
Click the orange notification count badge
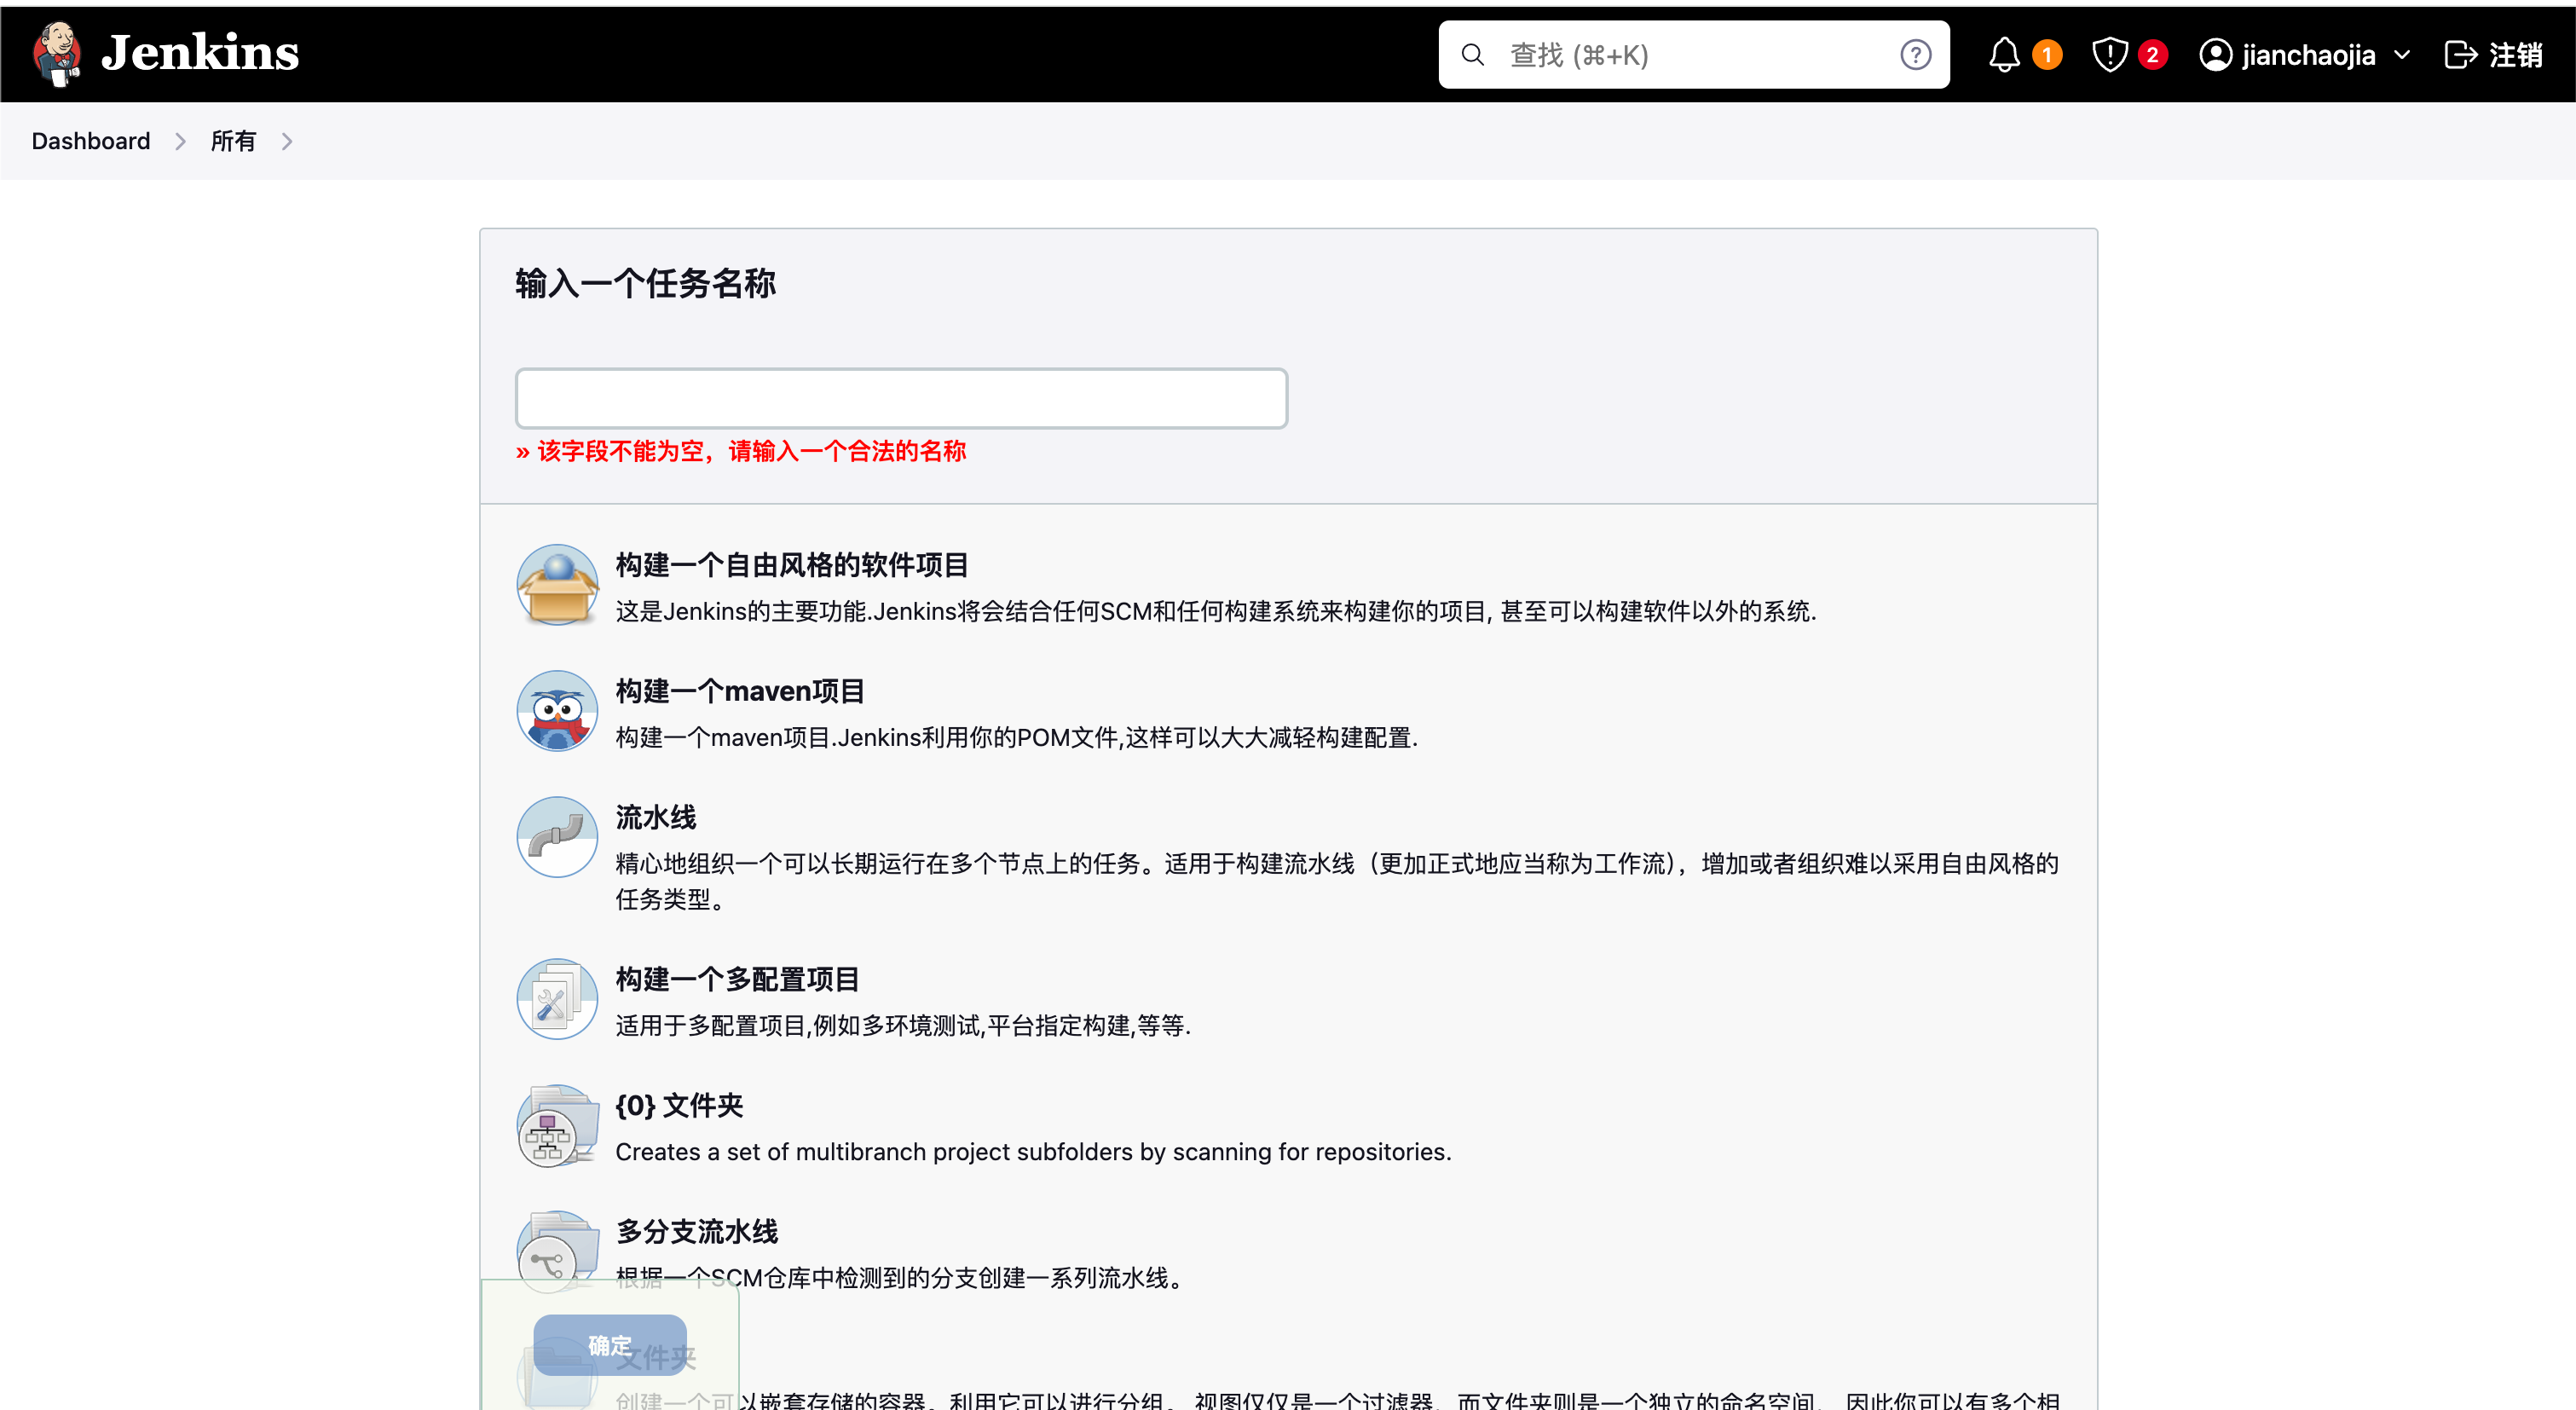tap(2047, 55)
